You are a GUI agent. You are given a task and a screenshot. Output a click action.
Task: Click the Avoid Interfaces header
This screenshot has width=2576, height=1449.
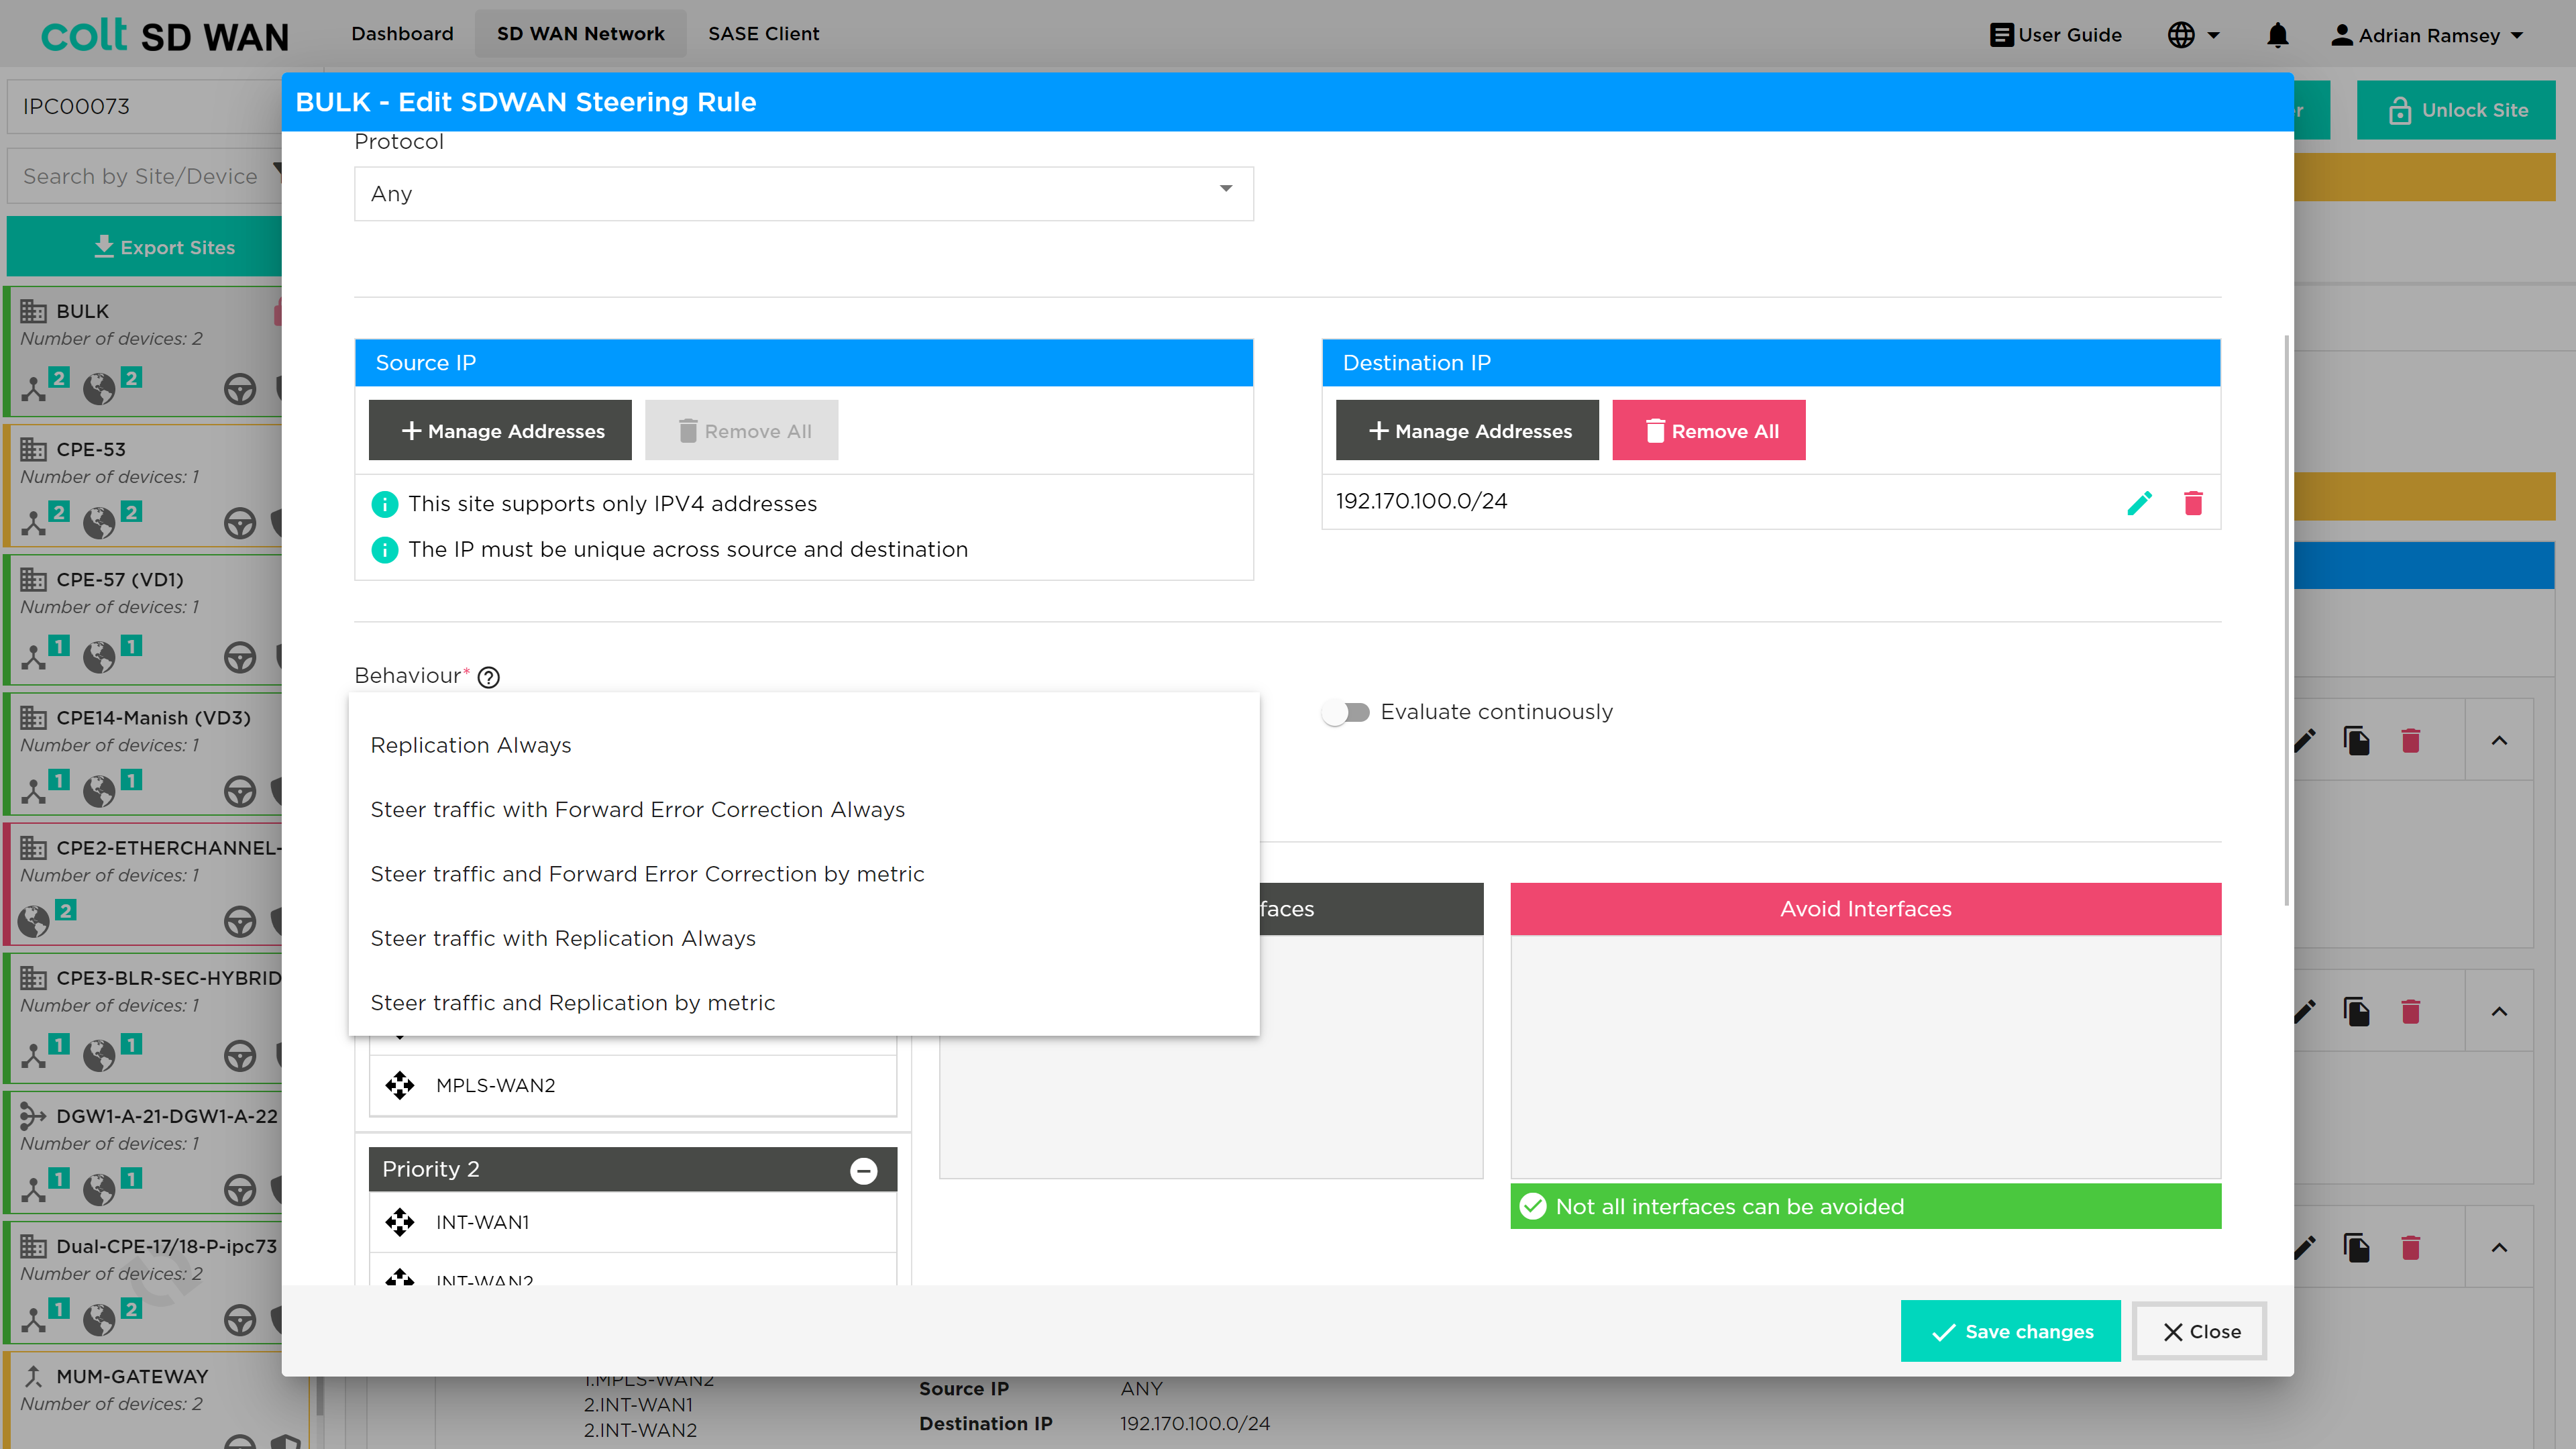1865,909
